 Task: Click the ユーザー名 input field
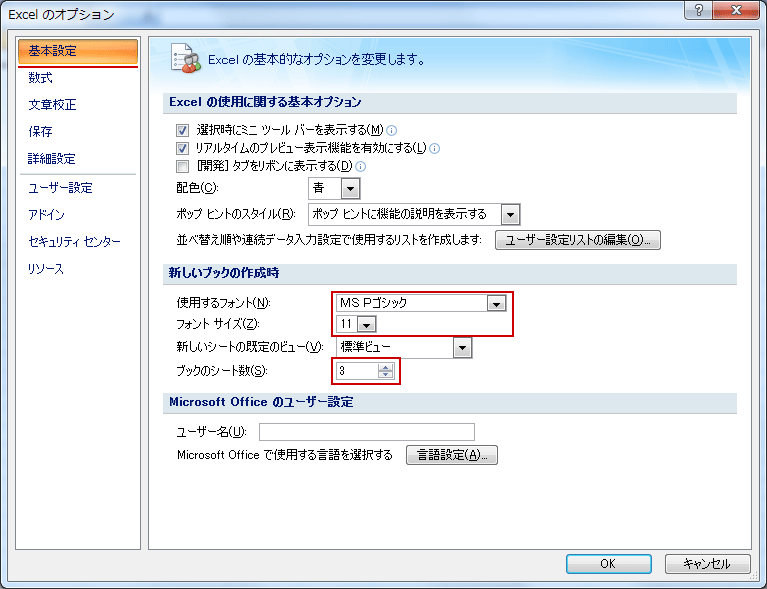[367, 432]
